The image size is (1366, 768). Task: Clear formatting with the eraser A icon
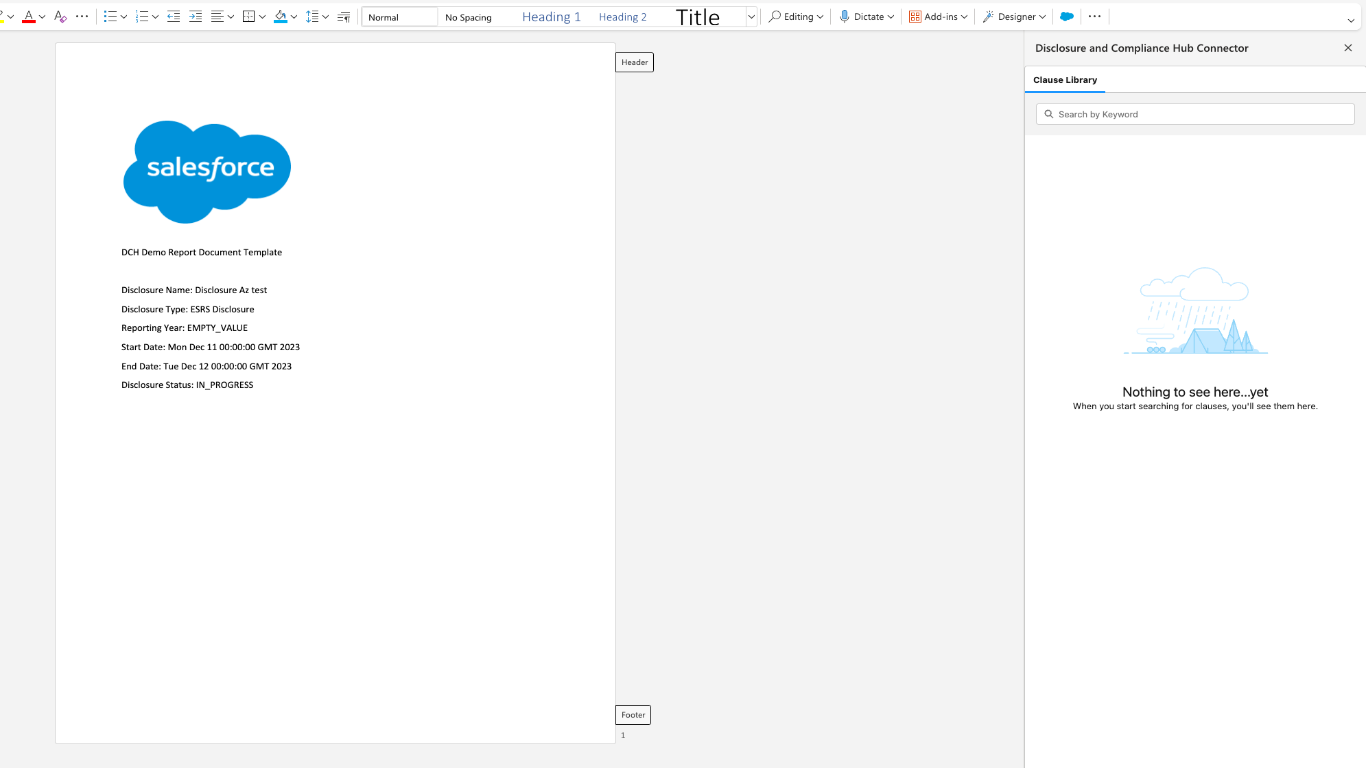[60, 17]
